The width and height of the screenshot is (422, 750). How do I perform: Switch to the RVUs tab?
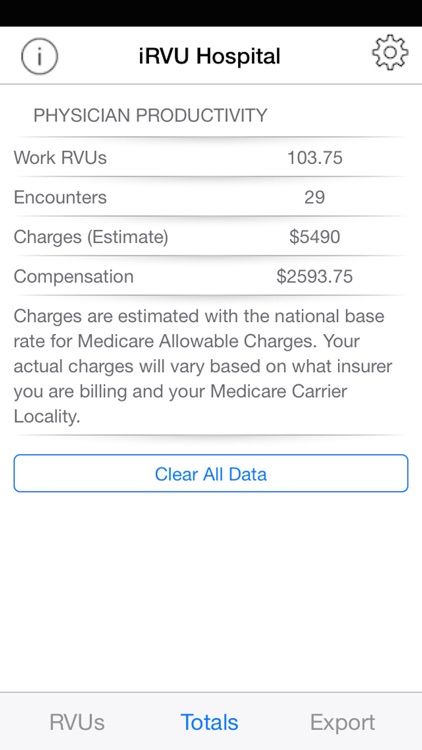[77, 722]
